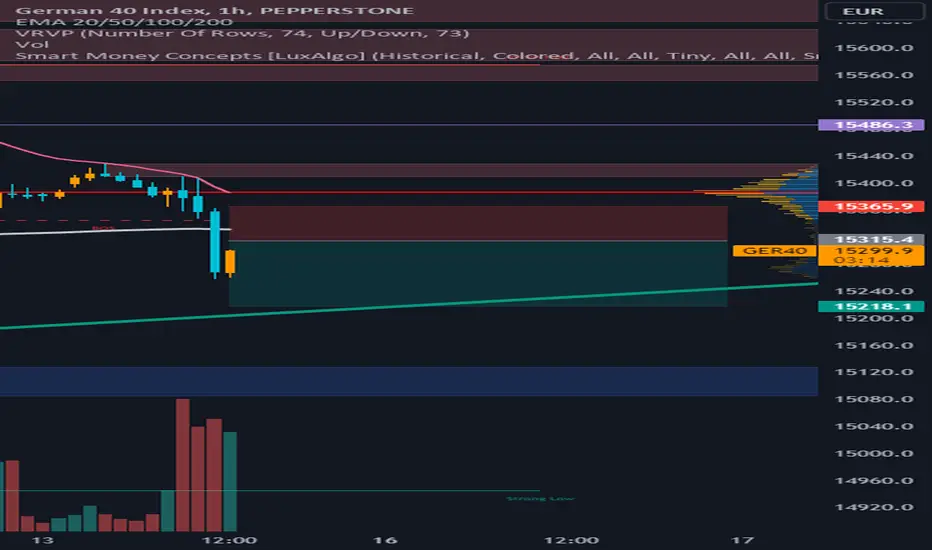
Task: Click the orange 15299.9 current price label
Action: coord(871,255)
